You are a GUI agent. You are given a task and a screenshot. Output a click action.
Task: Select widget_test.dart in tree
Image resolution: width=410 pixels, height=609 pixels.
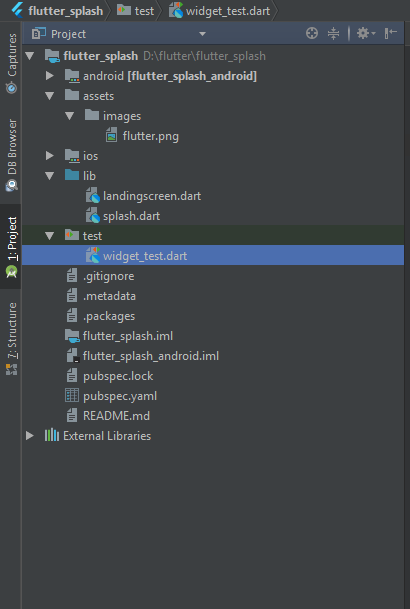(213, 256)
